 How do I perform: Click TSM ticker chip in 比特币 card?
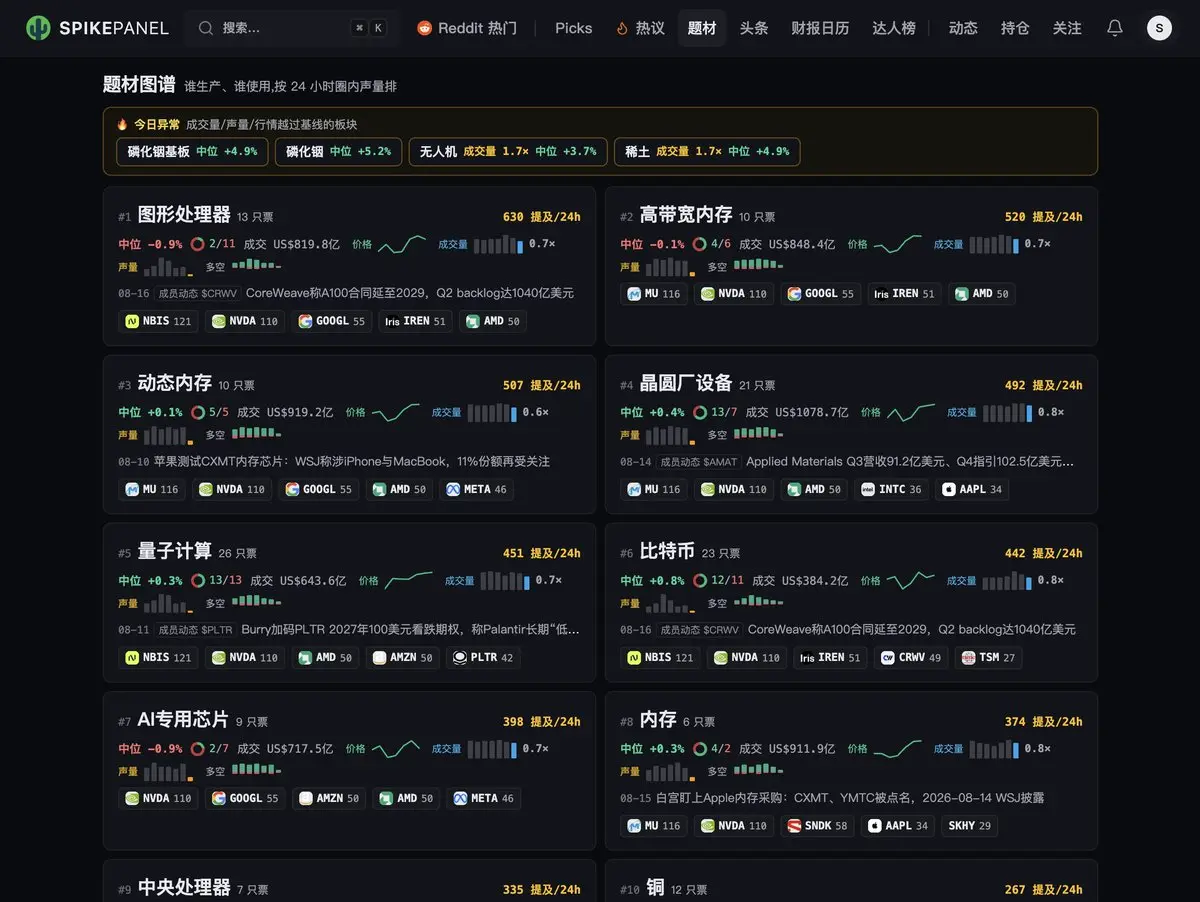[x=988, y=657]
